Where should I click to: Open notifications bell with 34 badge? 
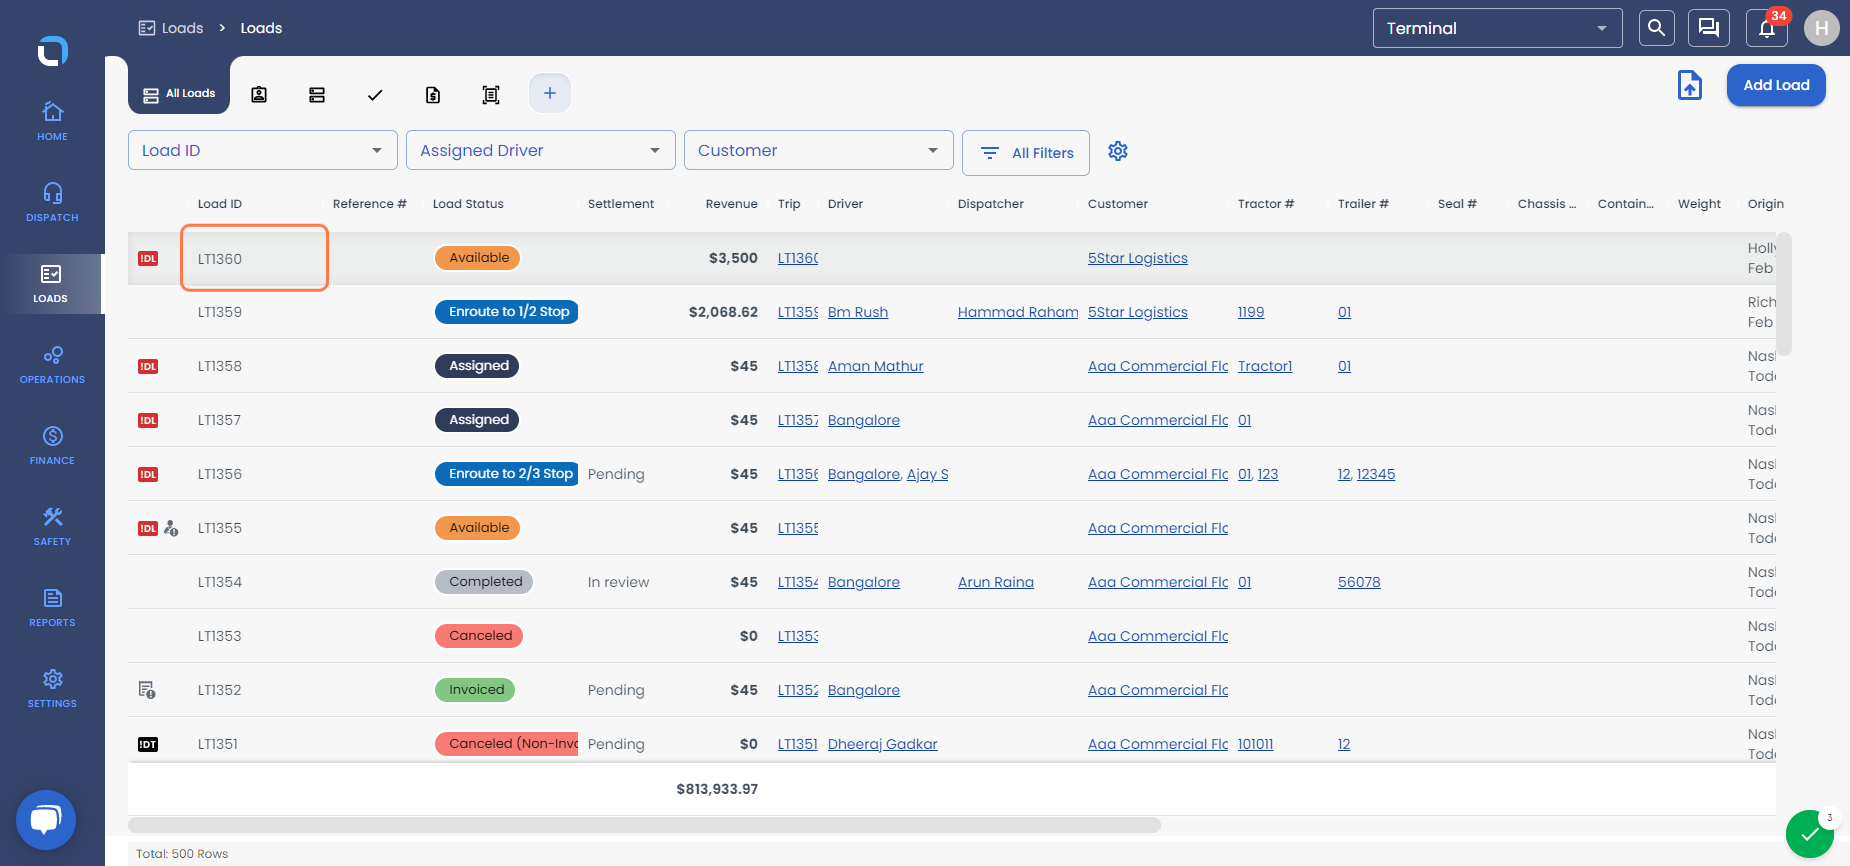[1767, 28]
